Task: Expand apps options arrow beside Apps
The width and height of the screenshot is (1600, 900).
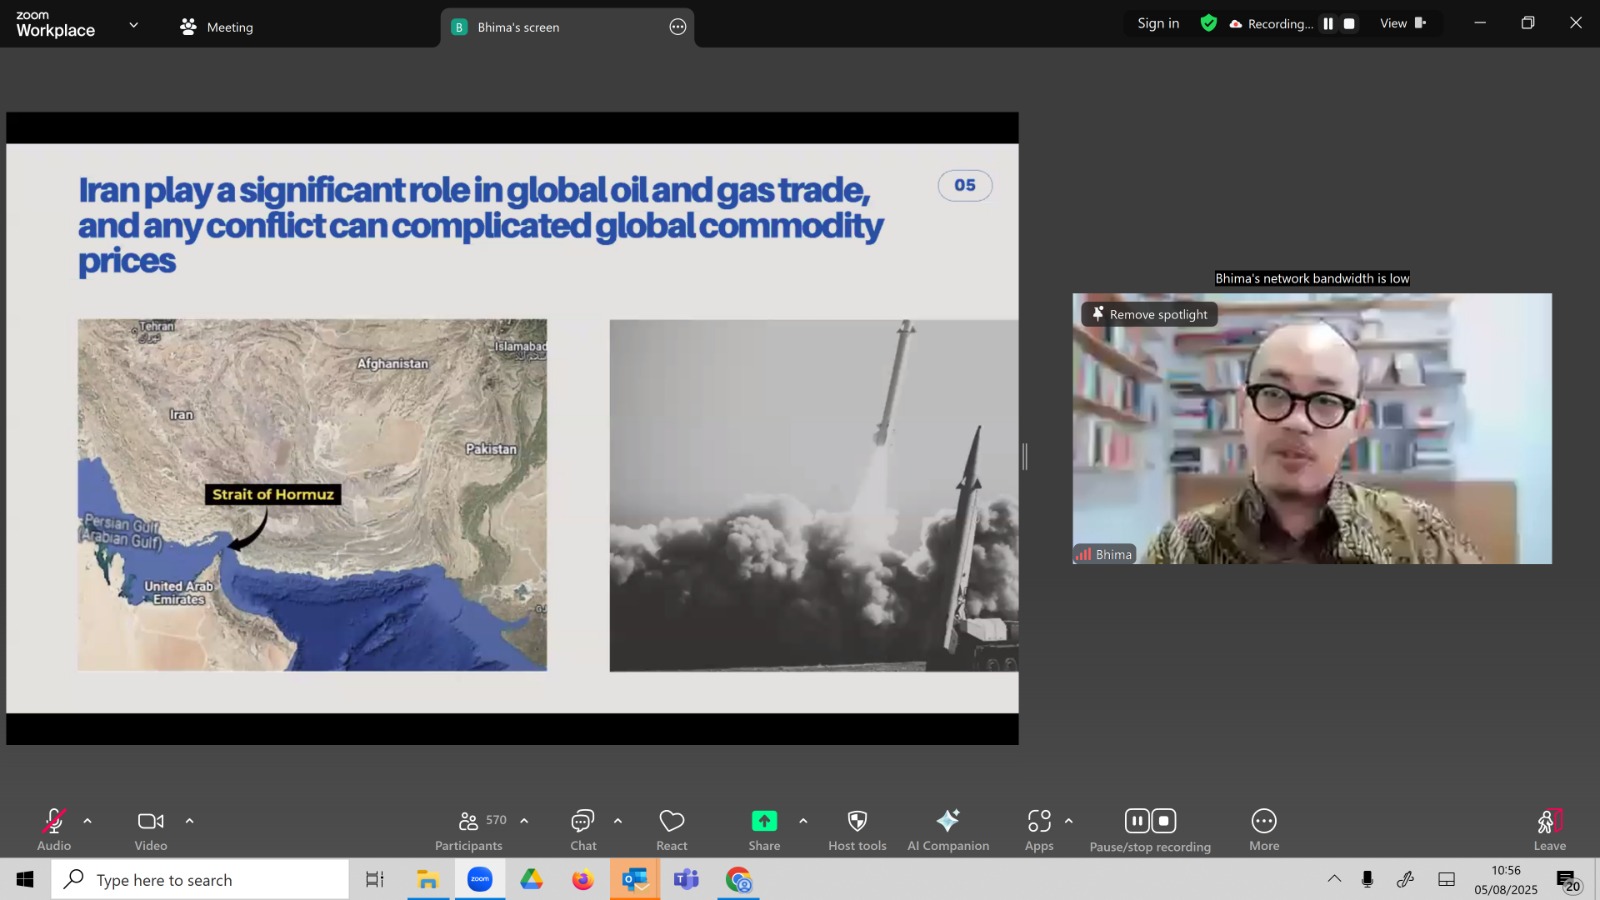Action: click(x=1069, y=821)
